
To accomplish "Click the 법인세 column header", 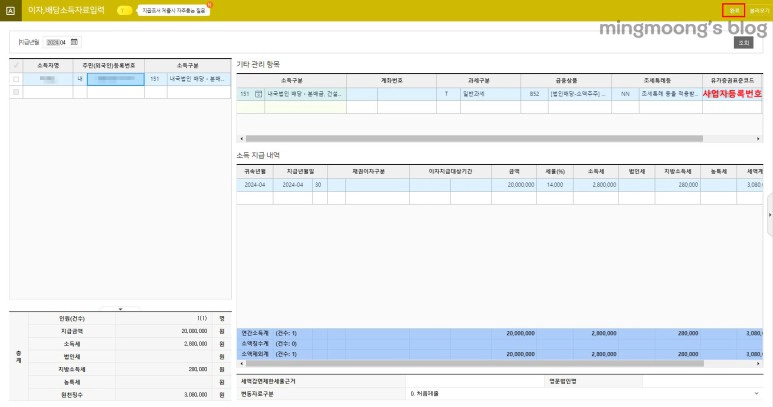I will [637, 171].
